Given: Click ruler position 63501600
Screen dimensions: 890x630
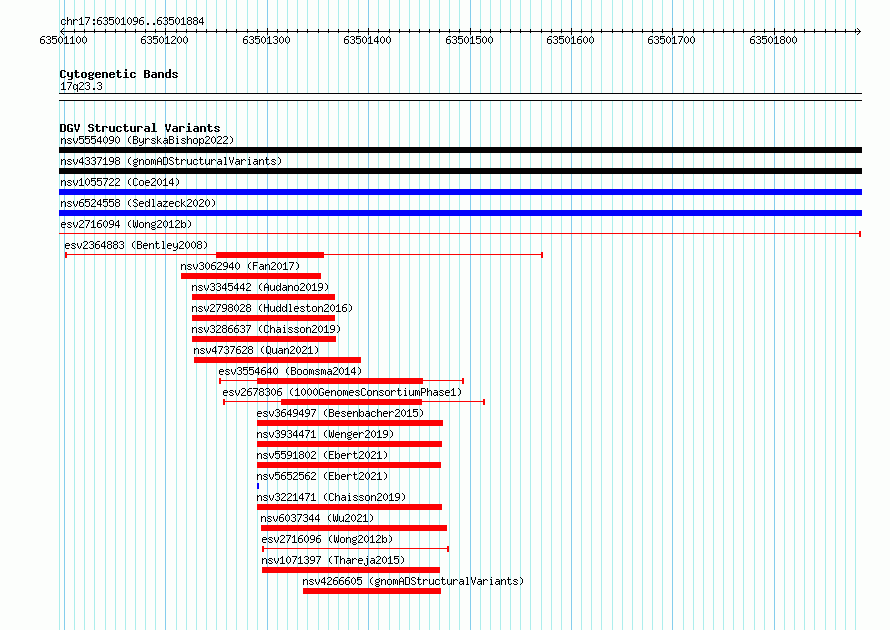Looking at the screenshot, I should tap(570, 40).
